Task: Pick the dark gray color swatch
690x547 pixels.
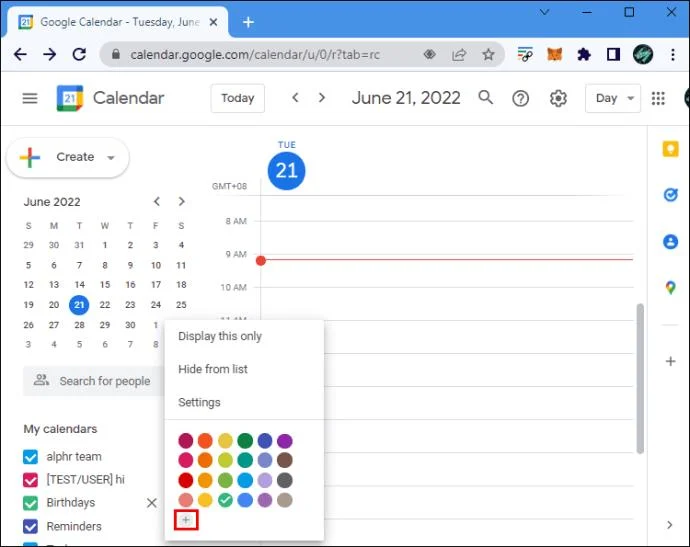Action: (285, 480)
